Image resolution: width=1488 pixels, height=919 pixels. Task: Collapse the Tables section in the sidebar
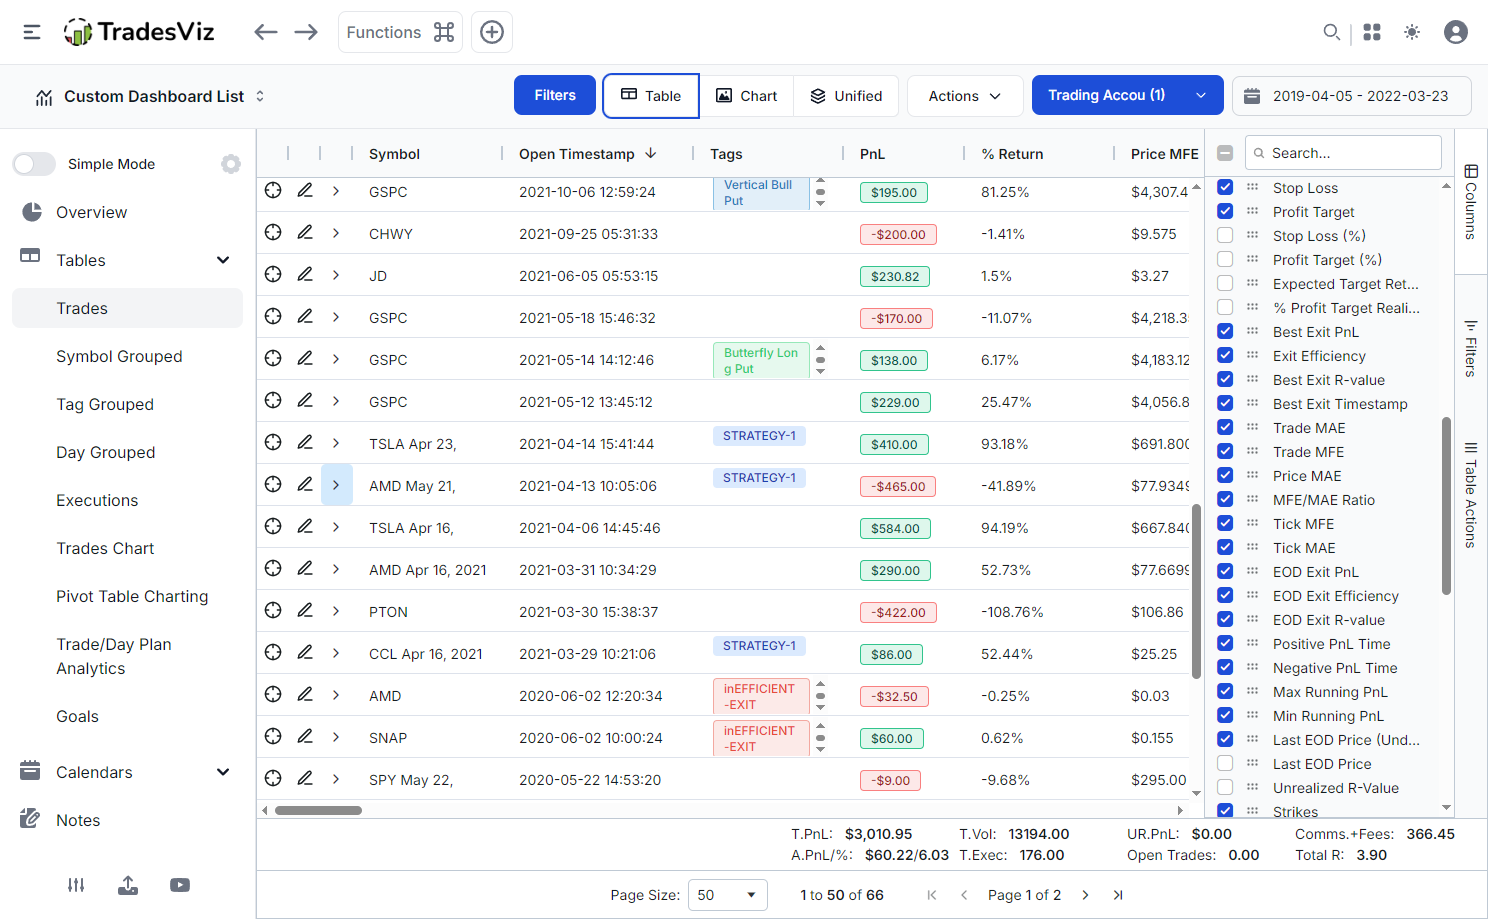pyautogui.click(x=223, y=259)
